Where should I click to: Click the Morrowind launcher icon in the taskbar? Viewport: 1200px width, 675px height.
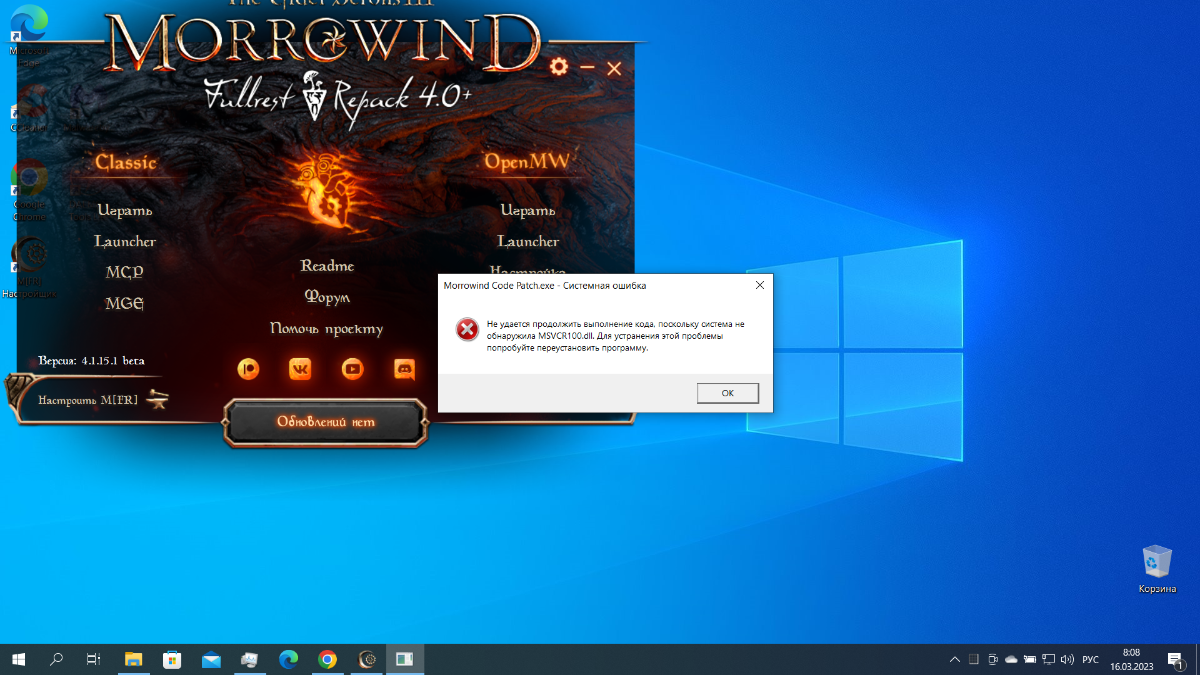(x=367, y=660)
